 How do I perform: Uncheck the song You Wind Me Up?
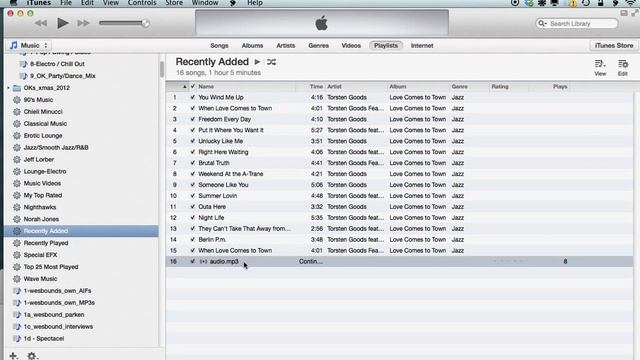click(x=193, y=97)
